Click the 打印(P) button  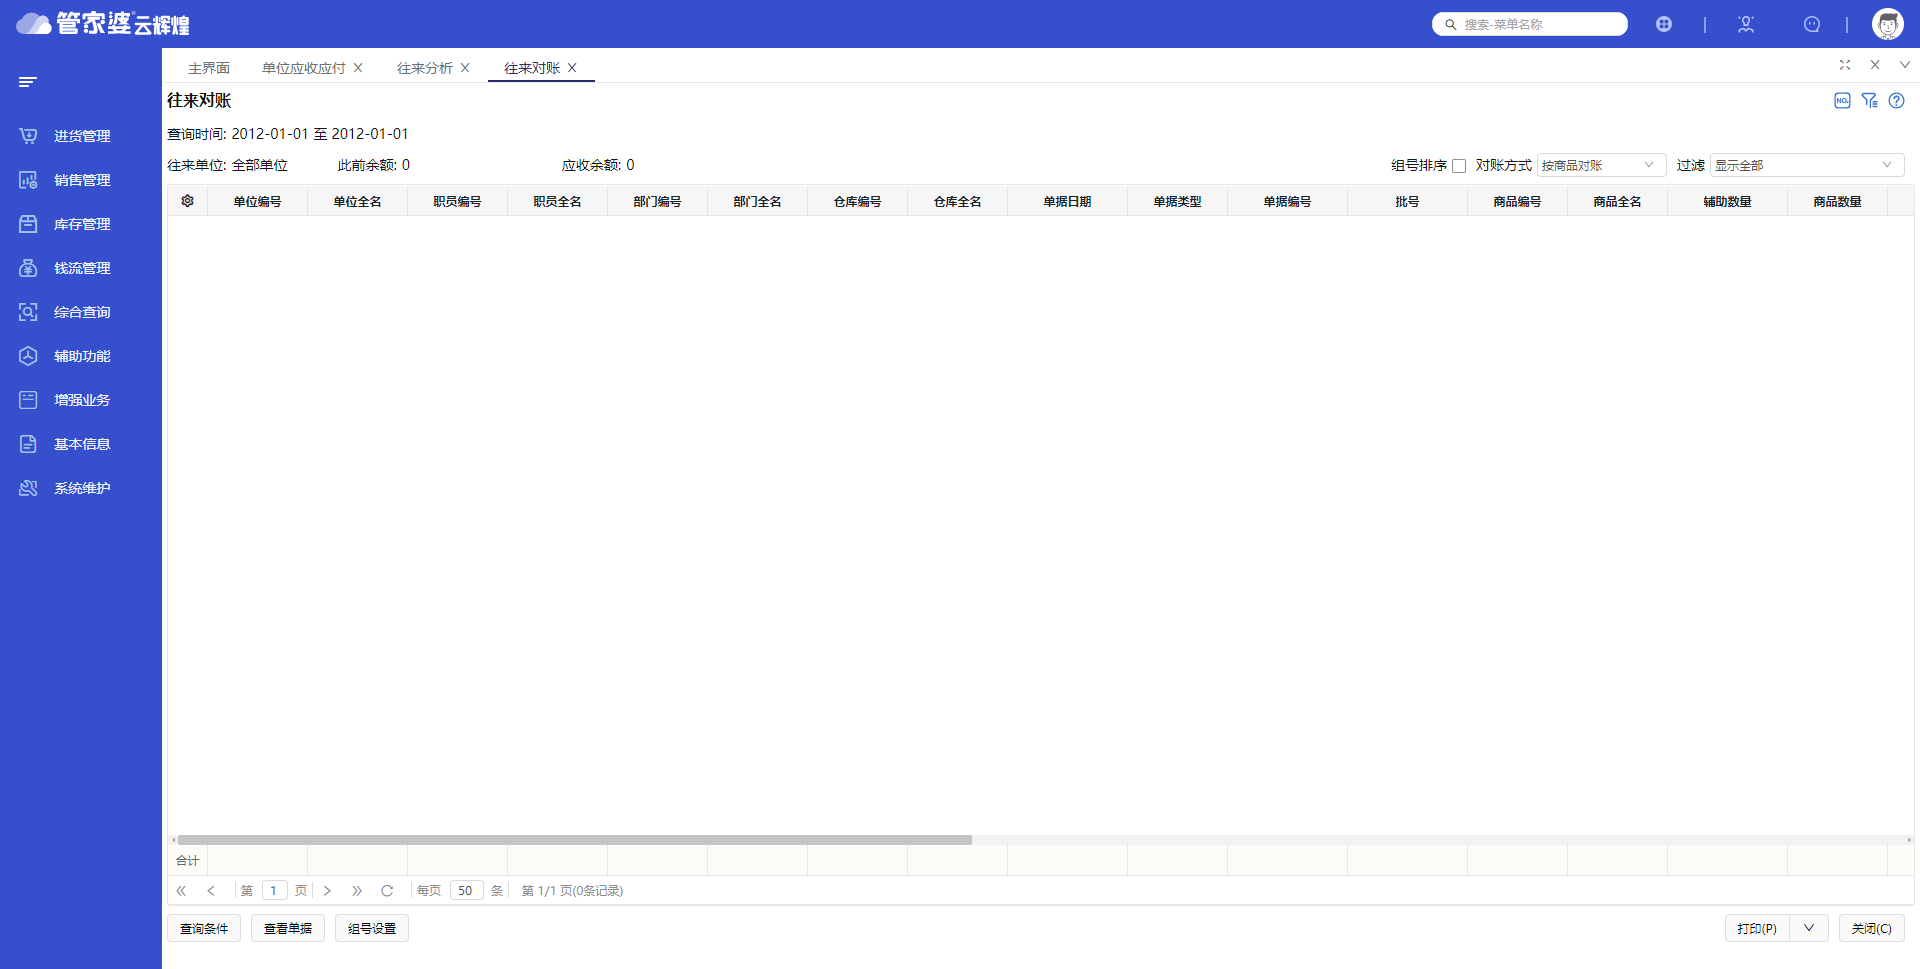[1757, 928]
